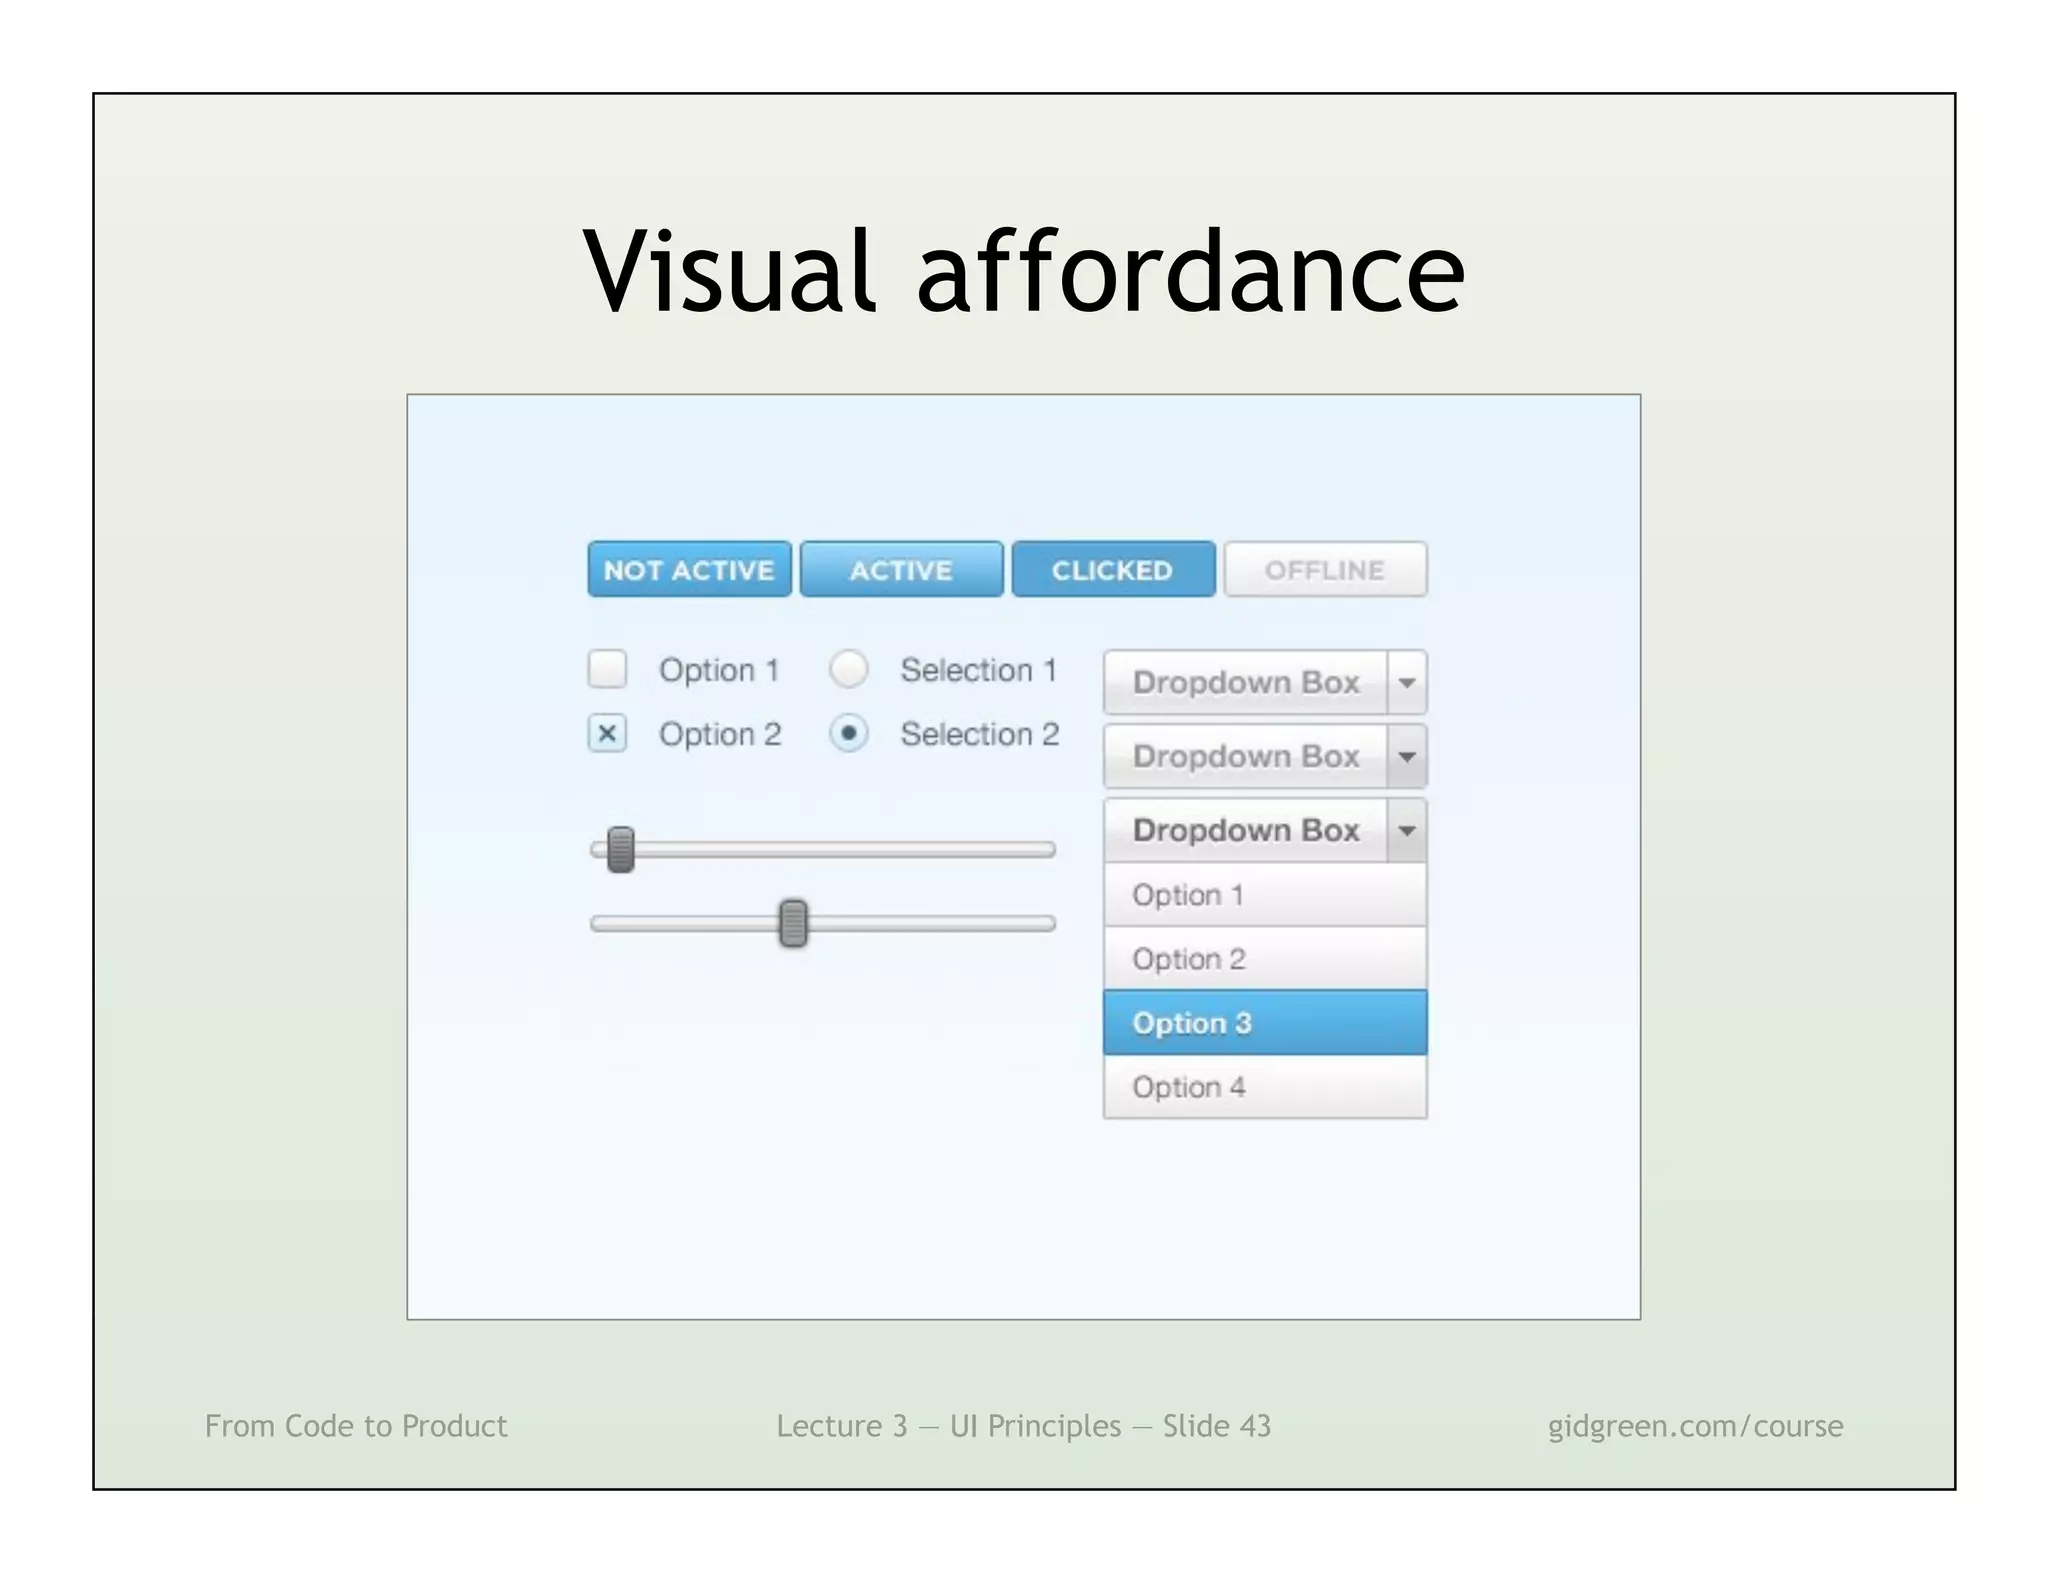
Task: Click the Visual affordance slide title
Action: (1024, 270)
